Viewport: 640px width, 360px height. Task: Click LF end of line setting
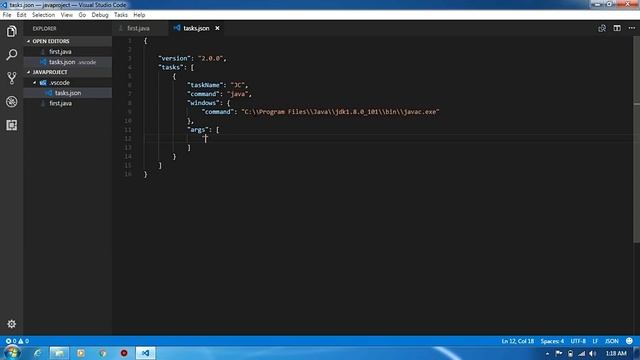click(x=595, y=341)
